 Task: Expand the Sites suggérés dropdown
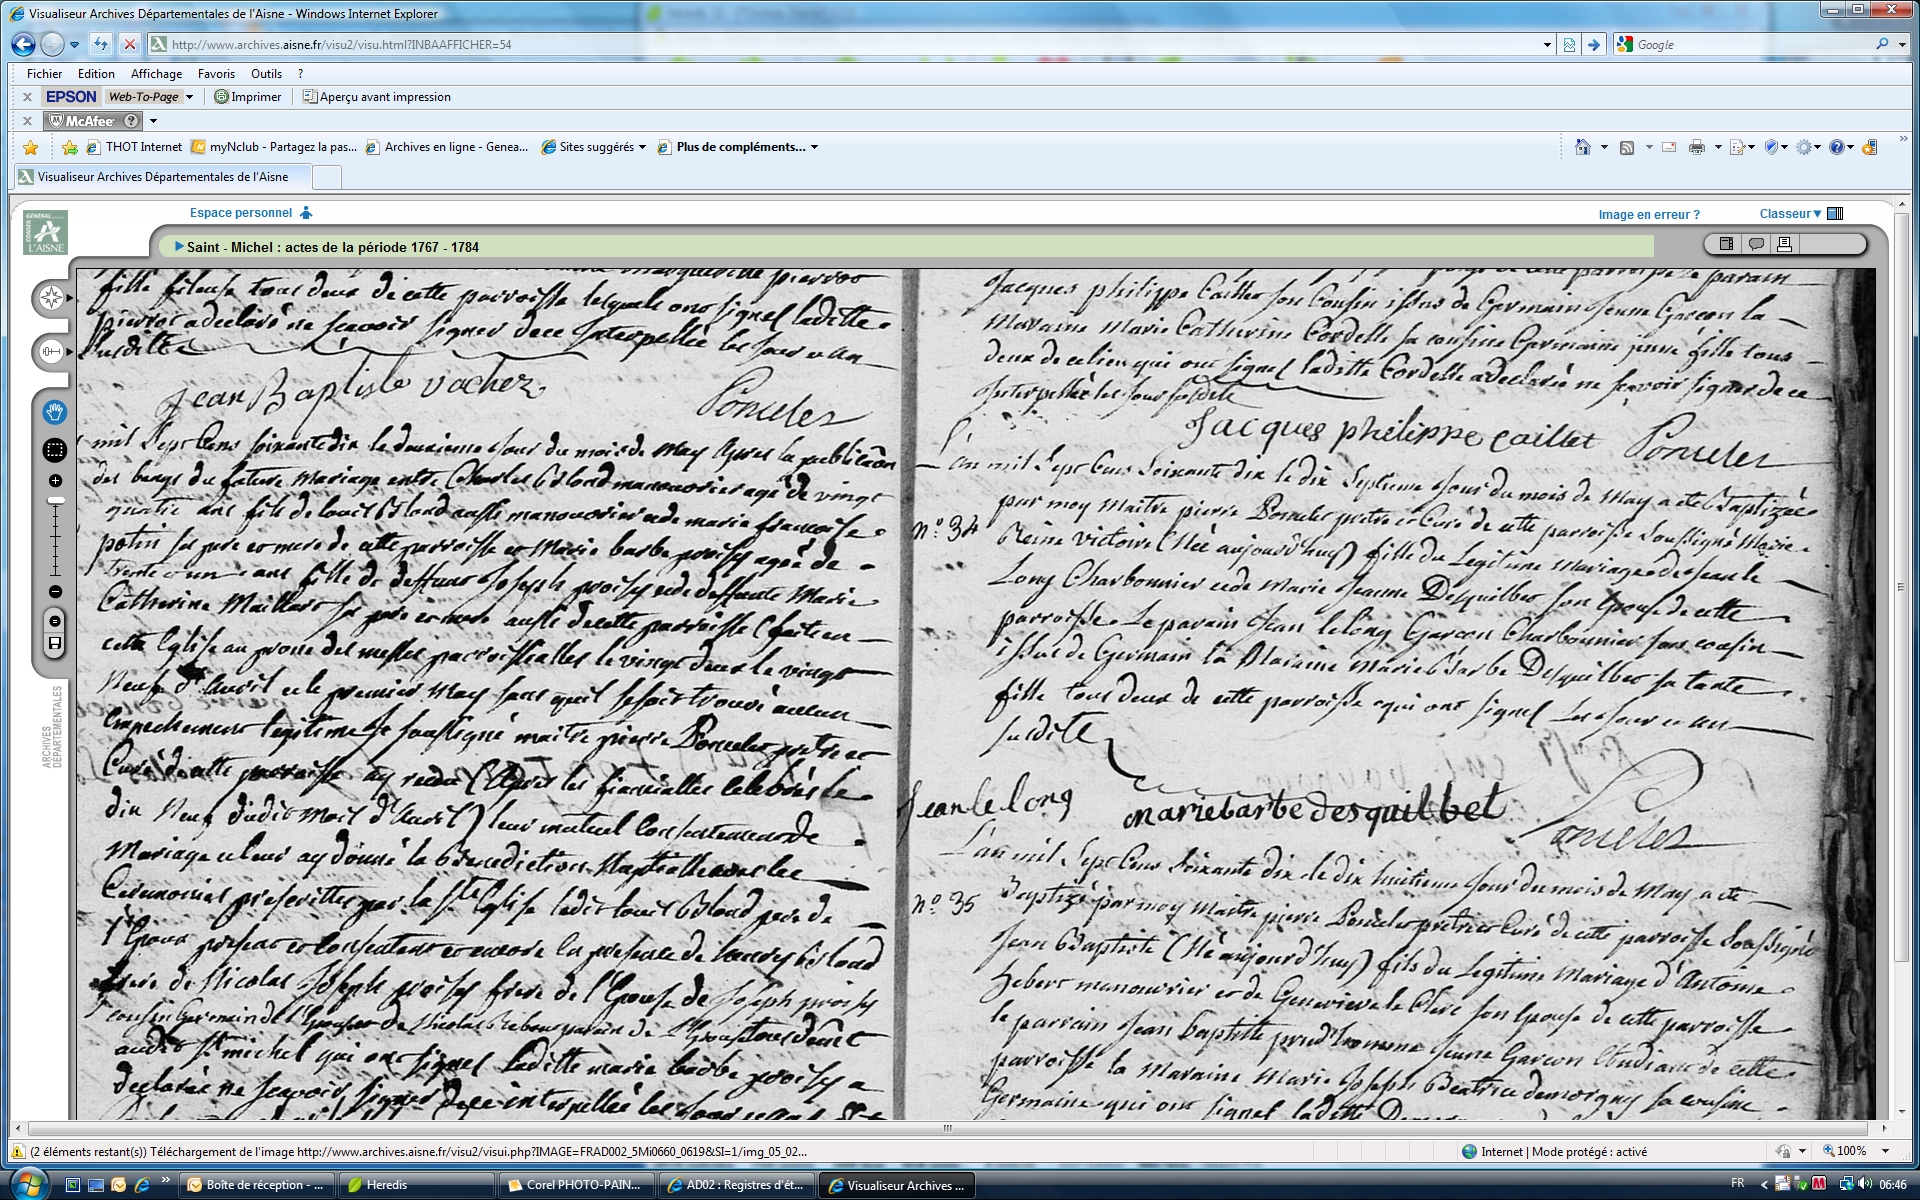[x=642, y=147]
